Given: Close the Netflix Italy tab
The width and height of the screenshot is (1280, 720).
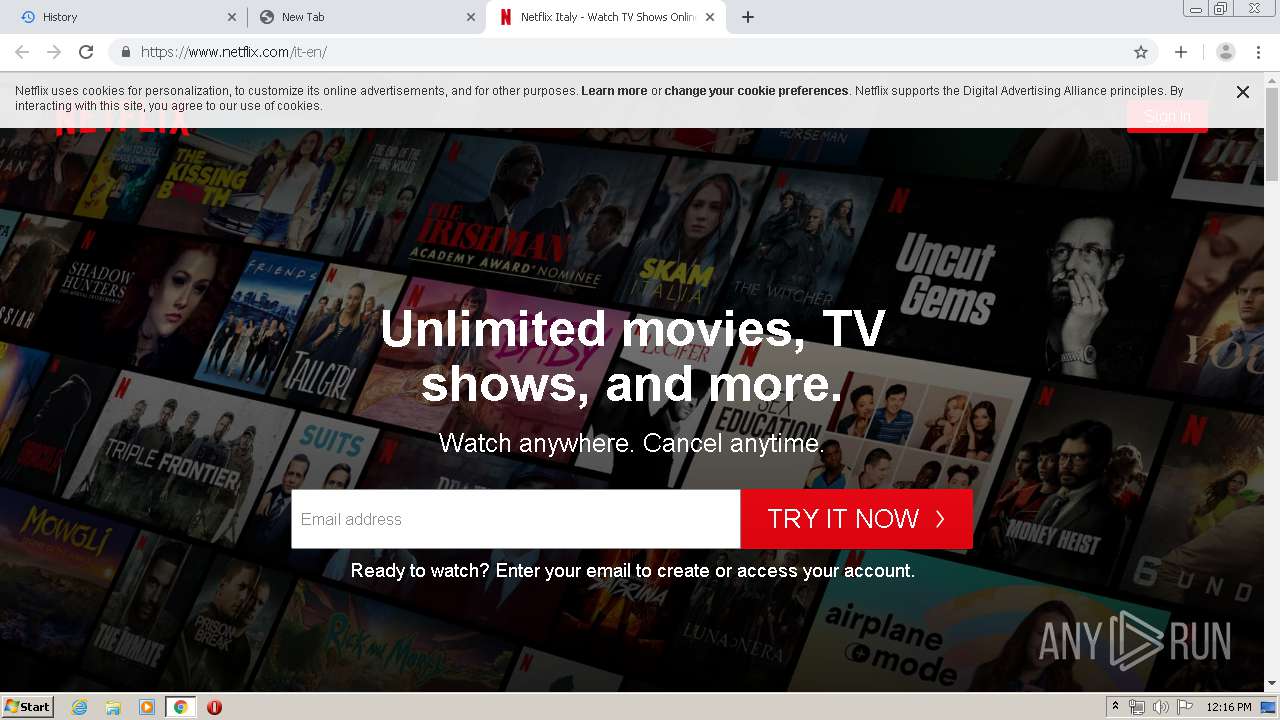Looking at the screenshot, I should pyautogui.click(x=710, y=17).
